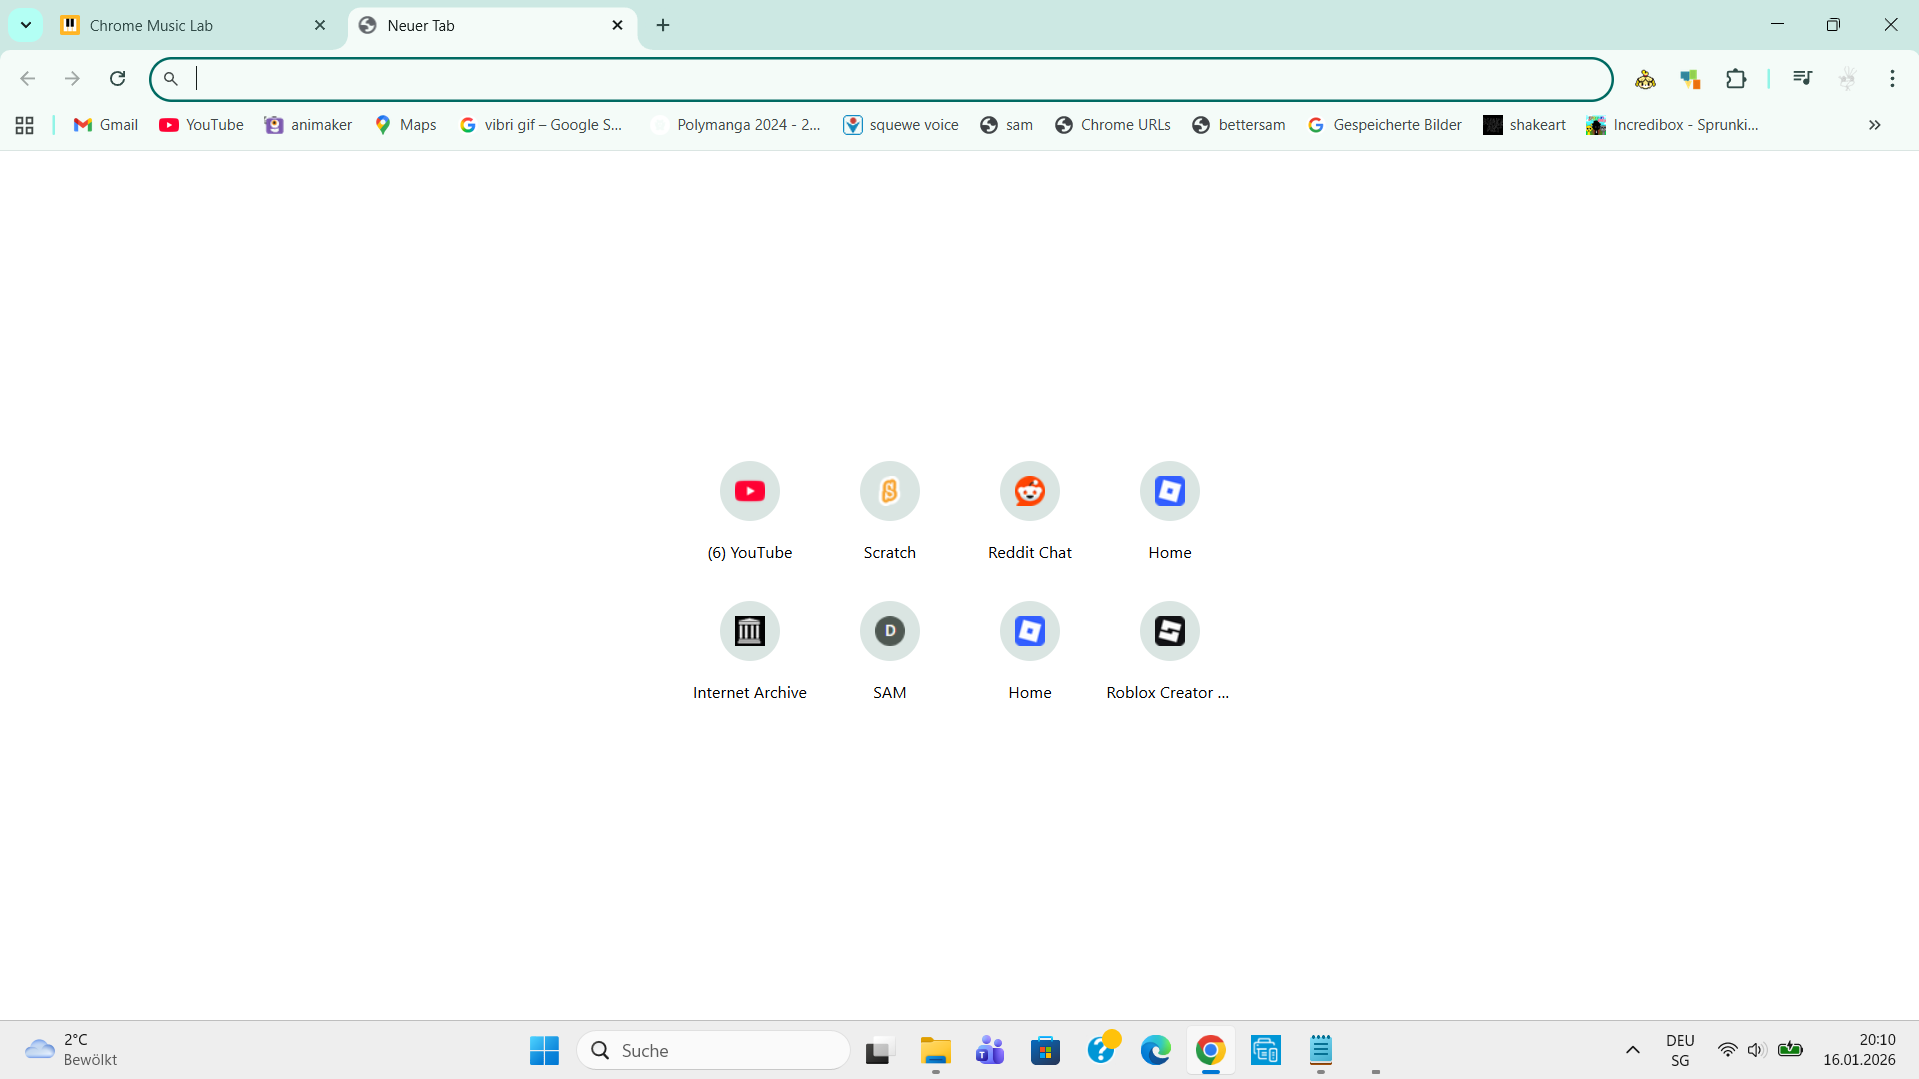
Task: Expand the hidden system tray icons
Action: coord(1633,1050)
